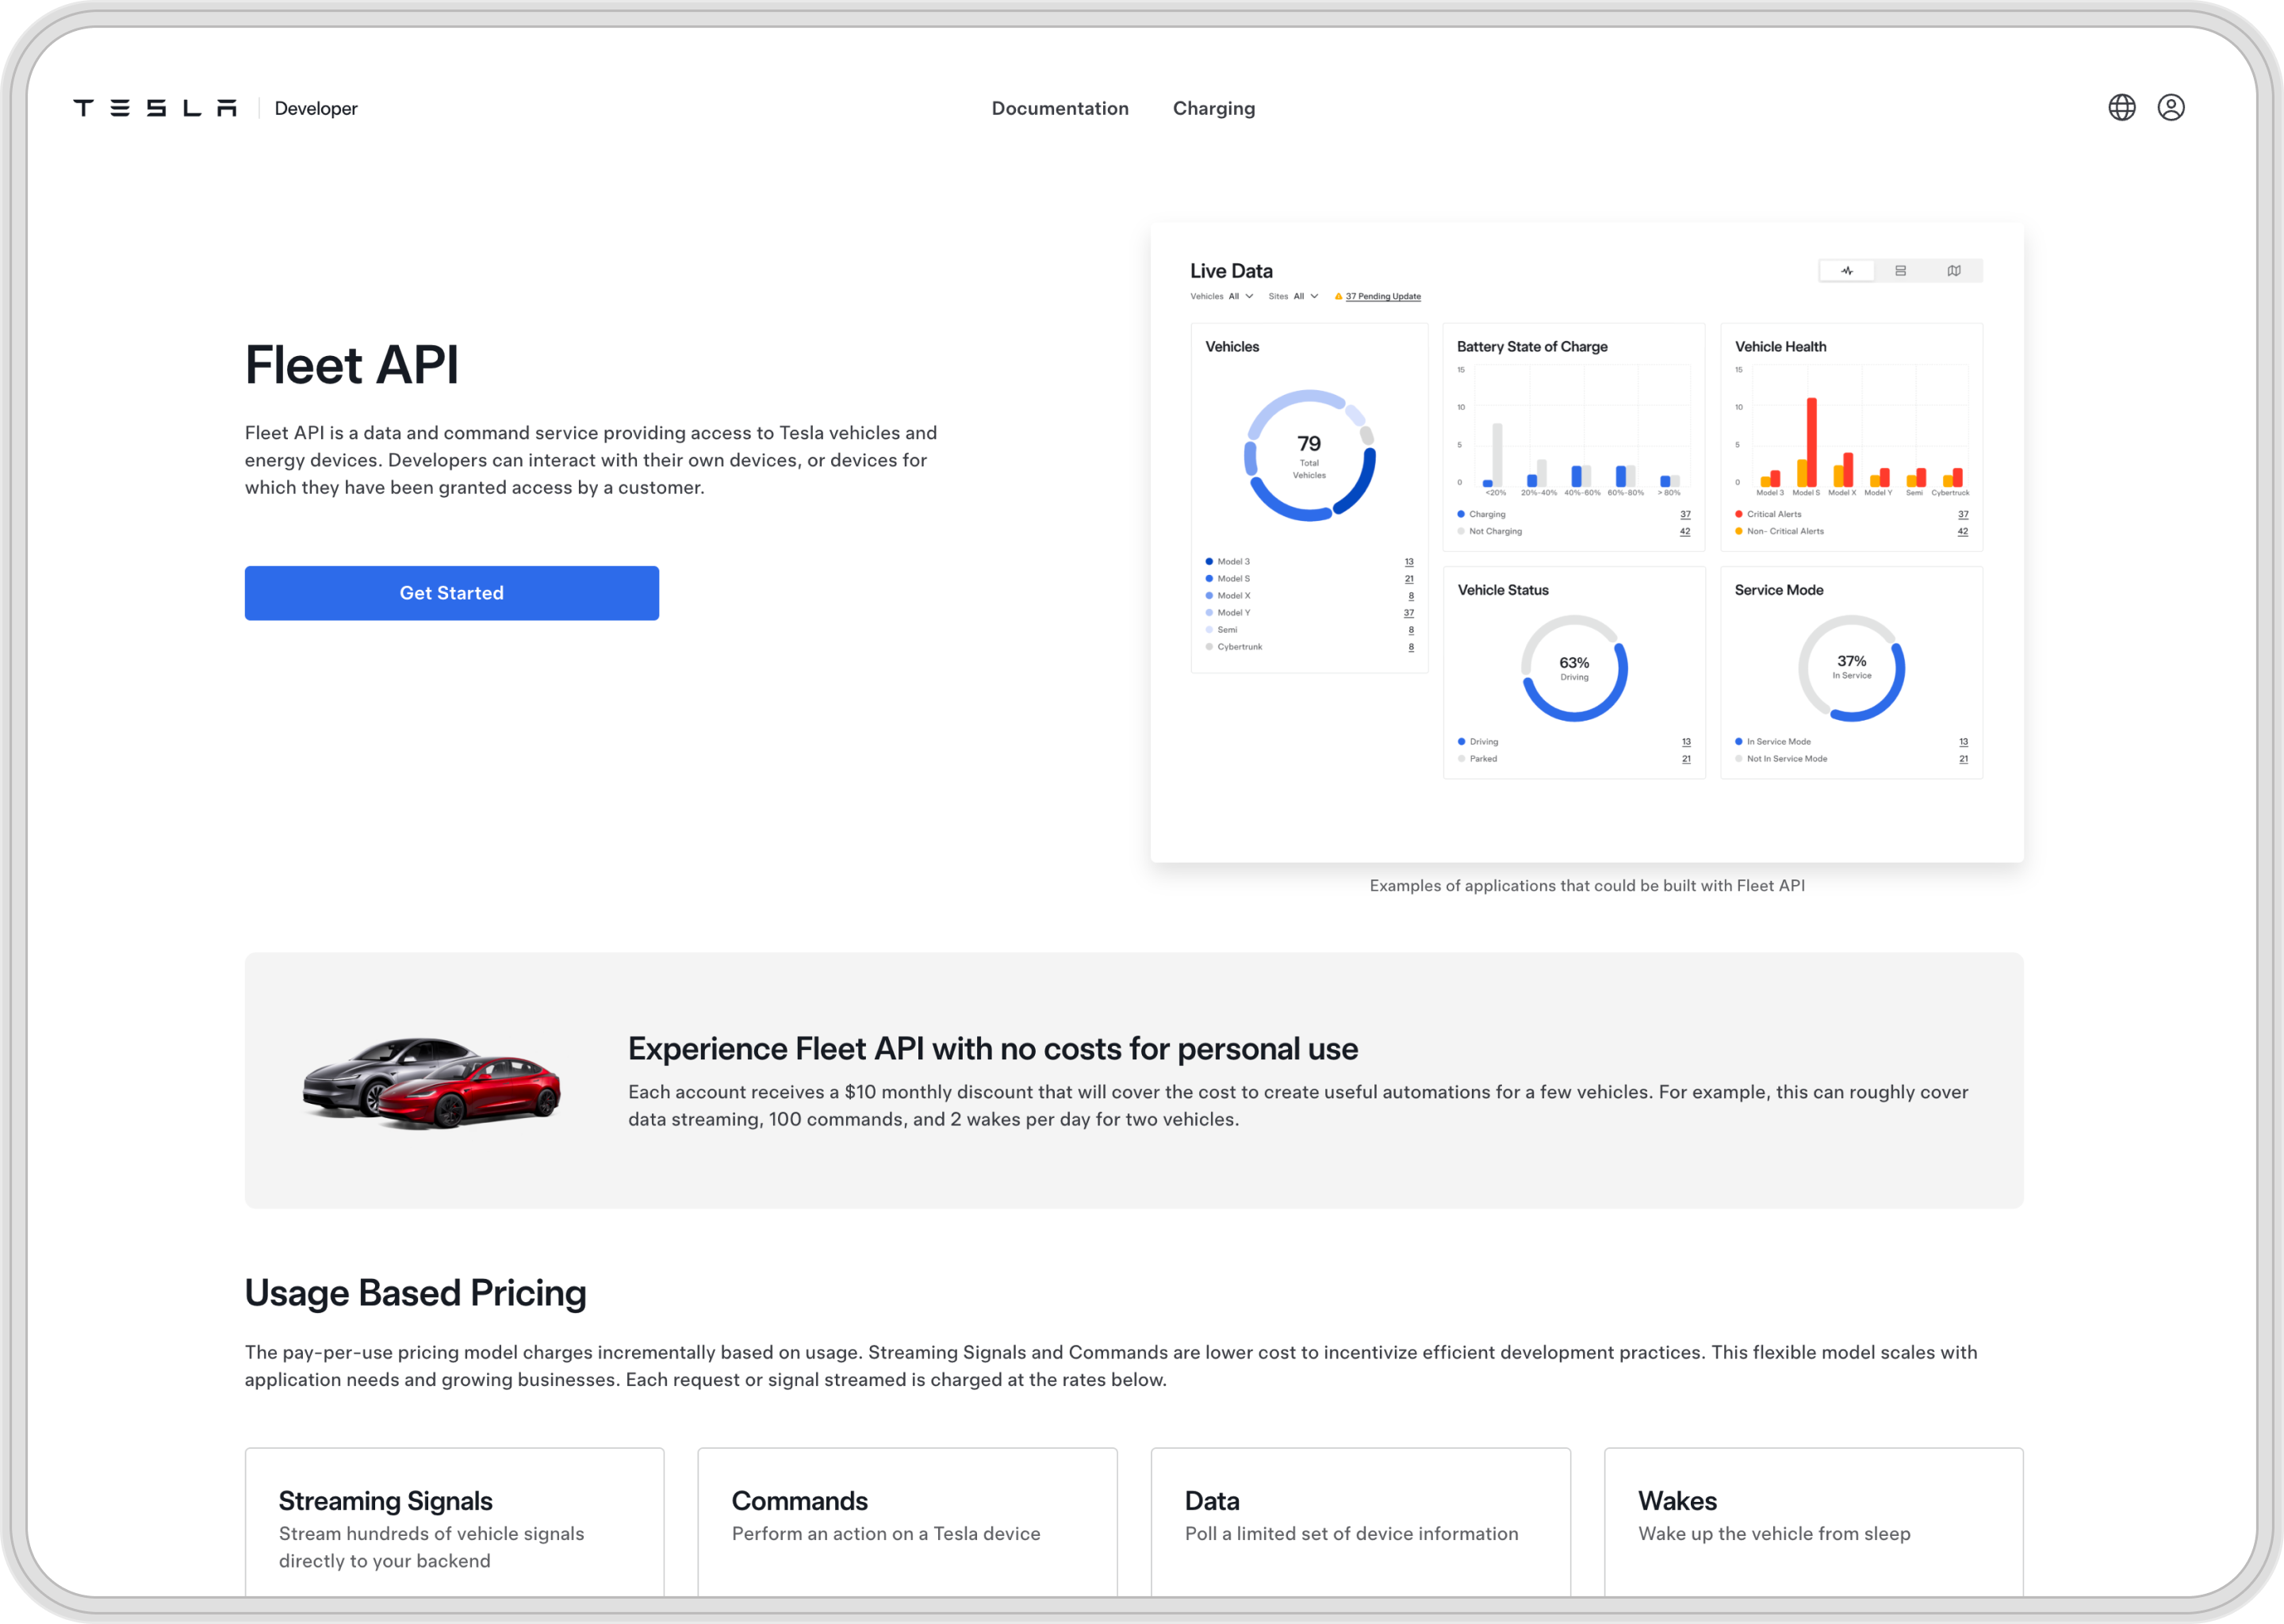Click the Charging count 37
The height and width of the screenshot is (1624, 2284).
point(1685,514)
